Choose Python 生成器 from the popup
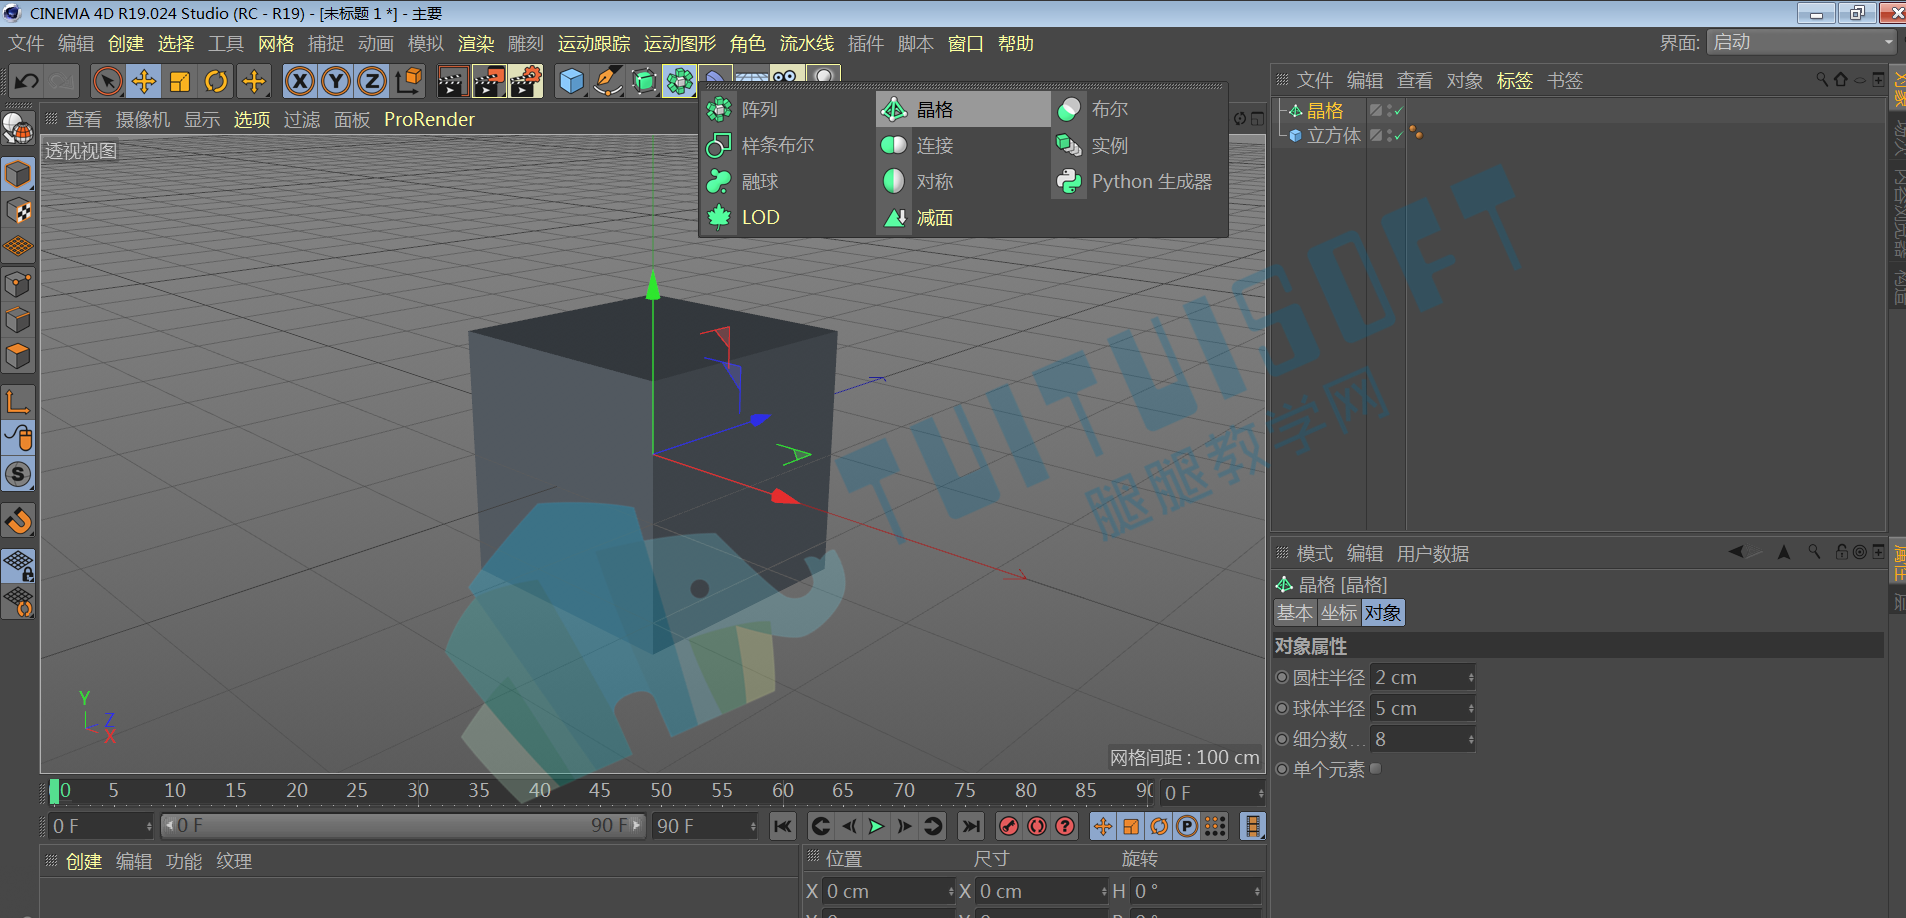 coord(1139,181)
